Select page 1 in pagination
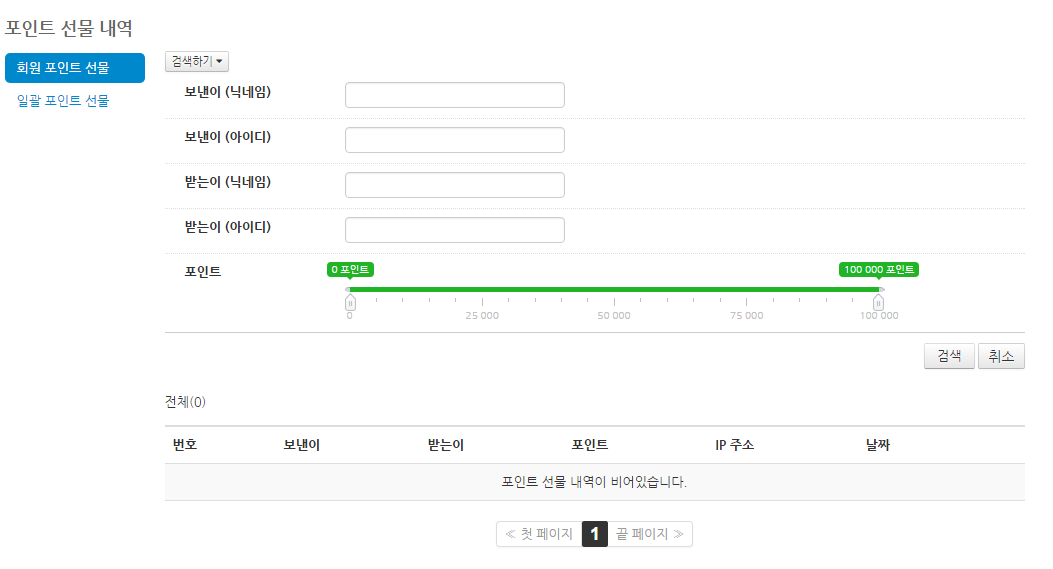1053x569 pixels. tap(594, 534)
